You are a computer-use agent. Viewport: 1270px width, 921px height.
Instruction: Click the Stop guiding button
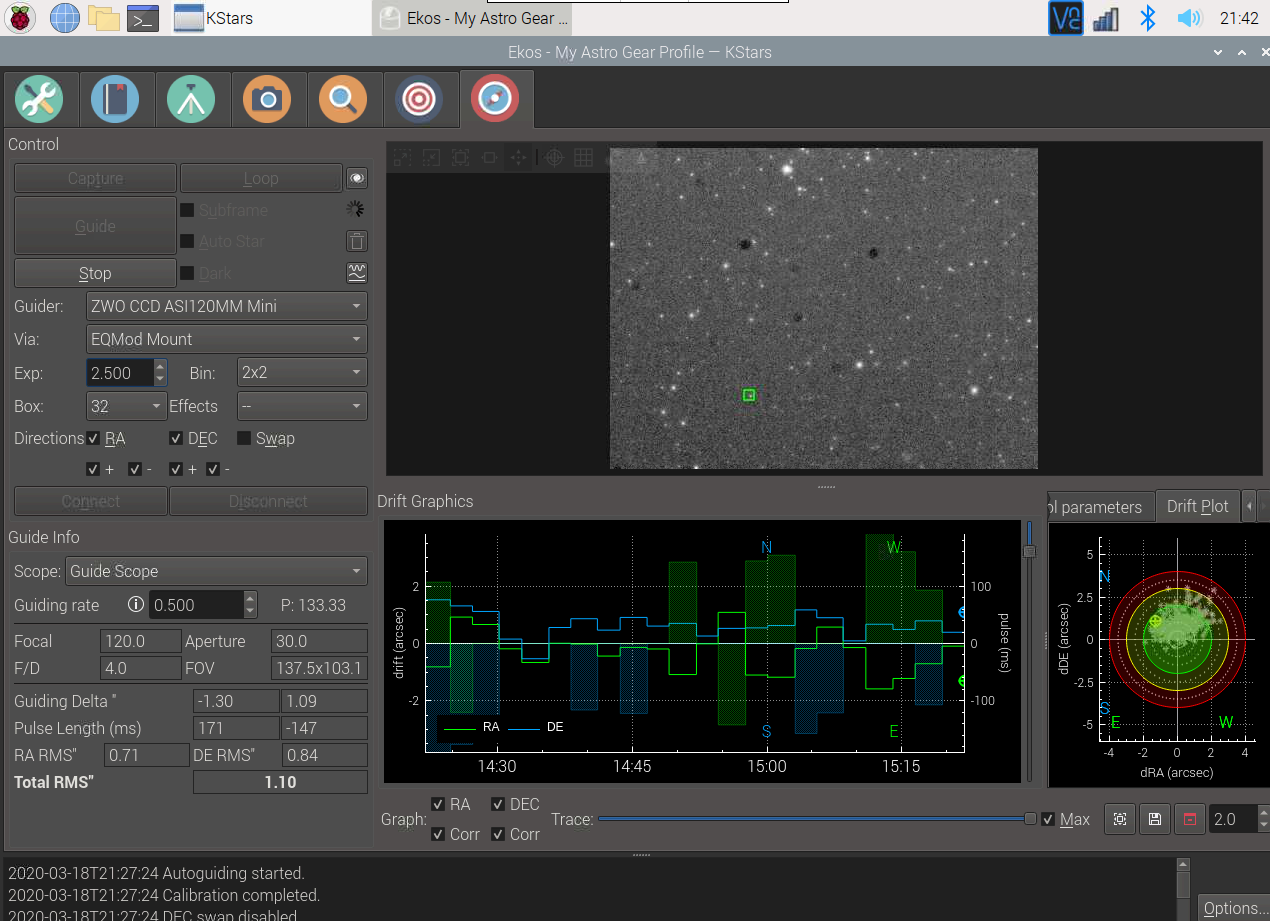(95, 273)
